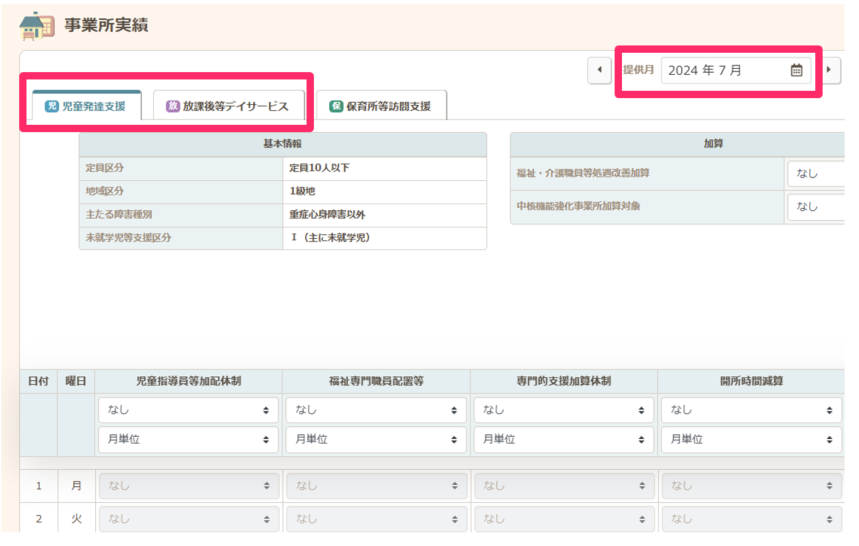Click the green 保 badge icon
The height and width of the screenshot is (546, 859).
[336, 105]
